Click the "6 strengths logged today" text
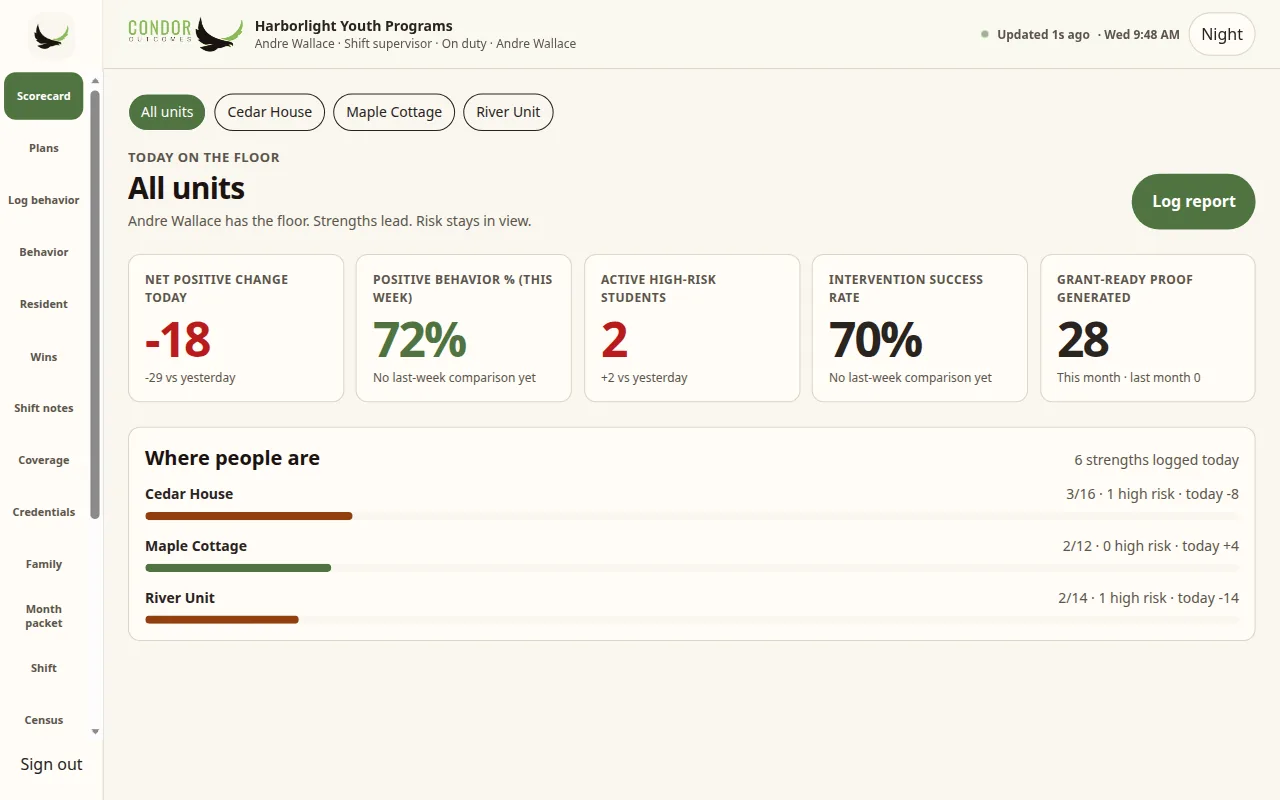The image size is (1280, 800). (1156, 460)
